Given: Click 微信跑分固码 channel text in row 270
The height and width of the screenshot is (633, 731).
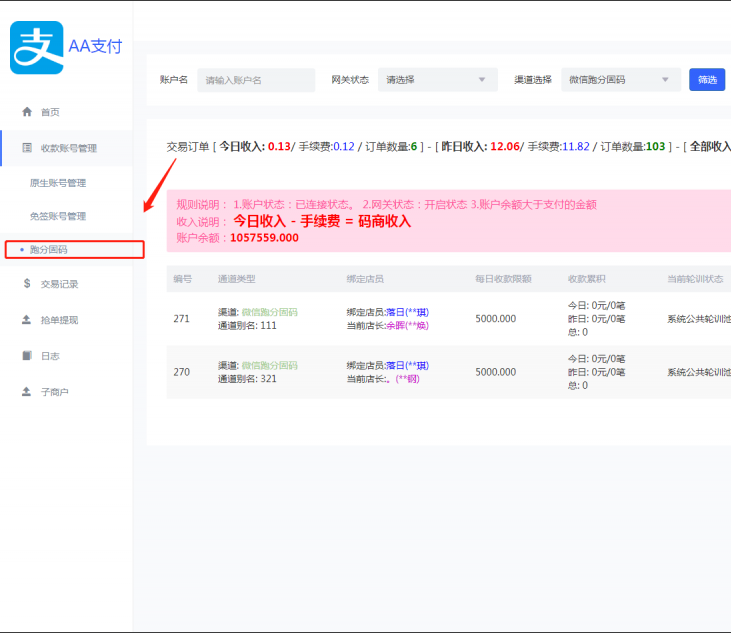Looking at the screenshot, I should tap(269, 366).
